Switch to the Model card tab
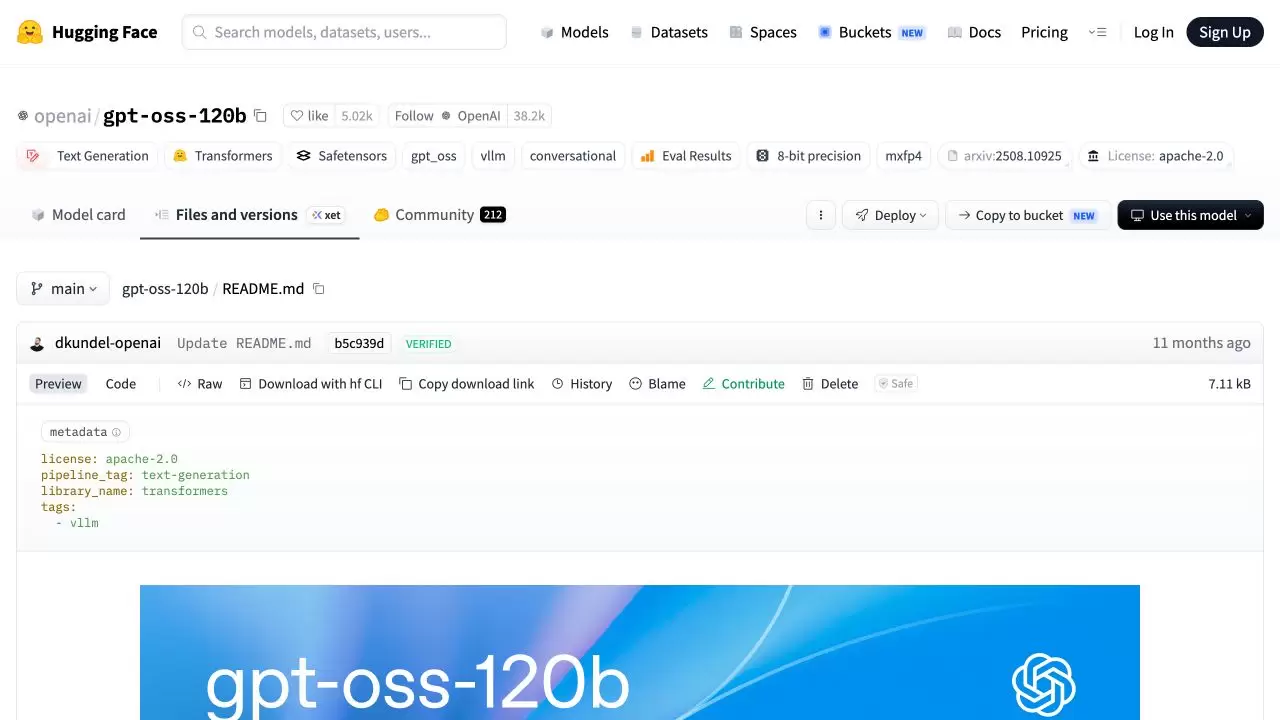Viewport: 1280px width, 720px height. click(x=78, y=215)
